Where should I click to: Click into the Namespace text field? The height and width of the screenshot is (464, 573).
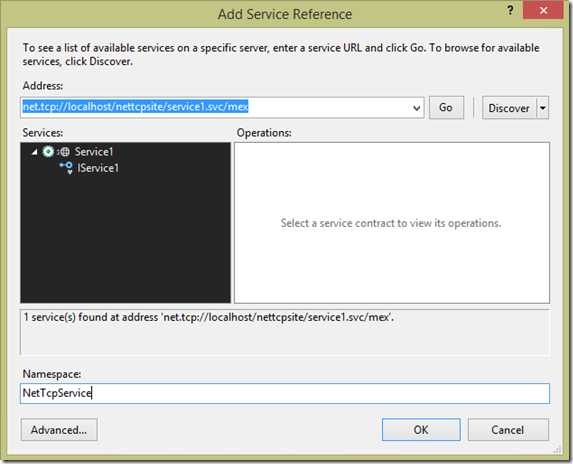click(285, 393)
